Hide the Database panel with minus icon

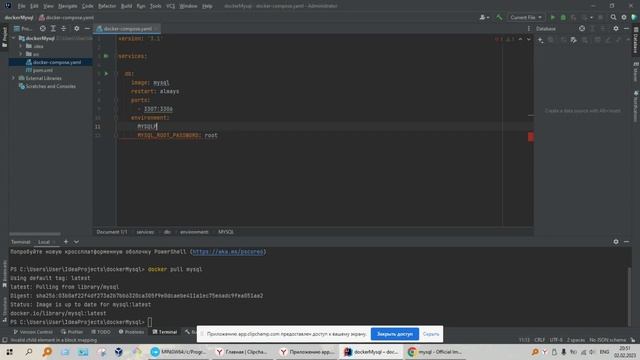click(x=626, y=29)
